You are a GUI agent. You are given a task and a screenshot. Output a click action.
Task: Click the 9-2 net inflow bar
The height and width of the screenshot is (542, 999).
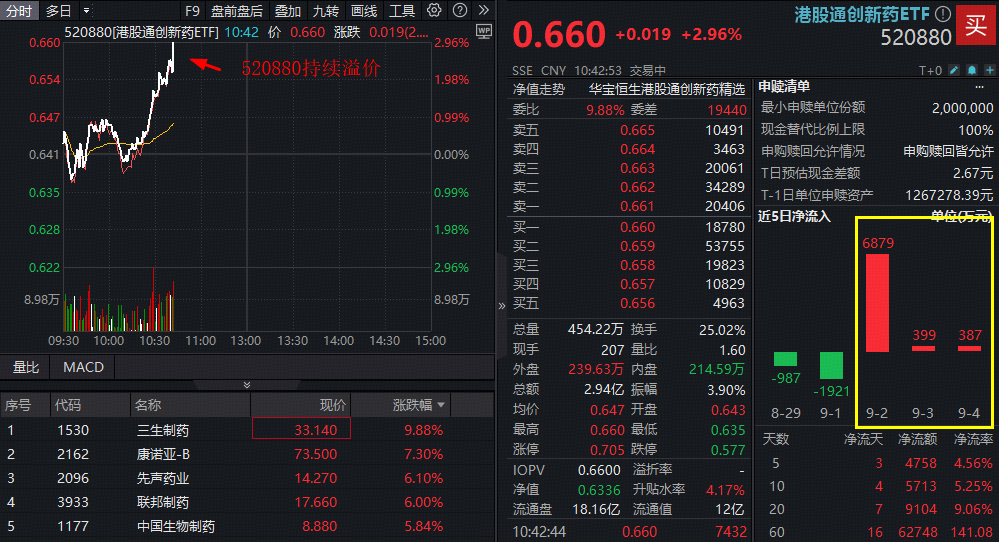[876, 302]
